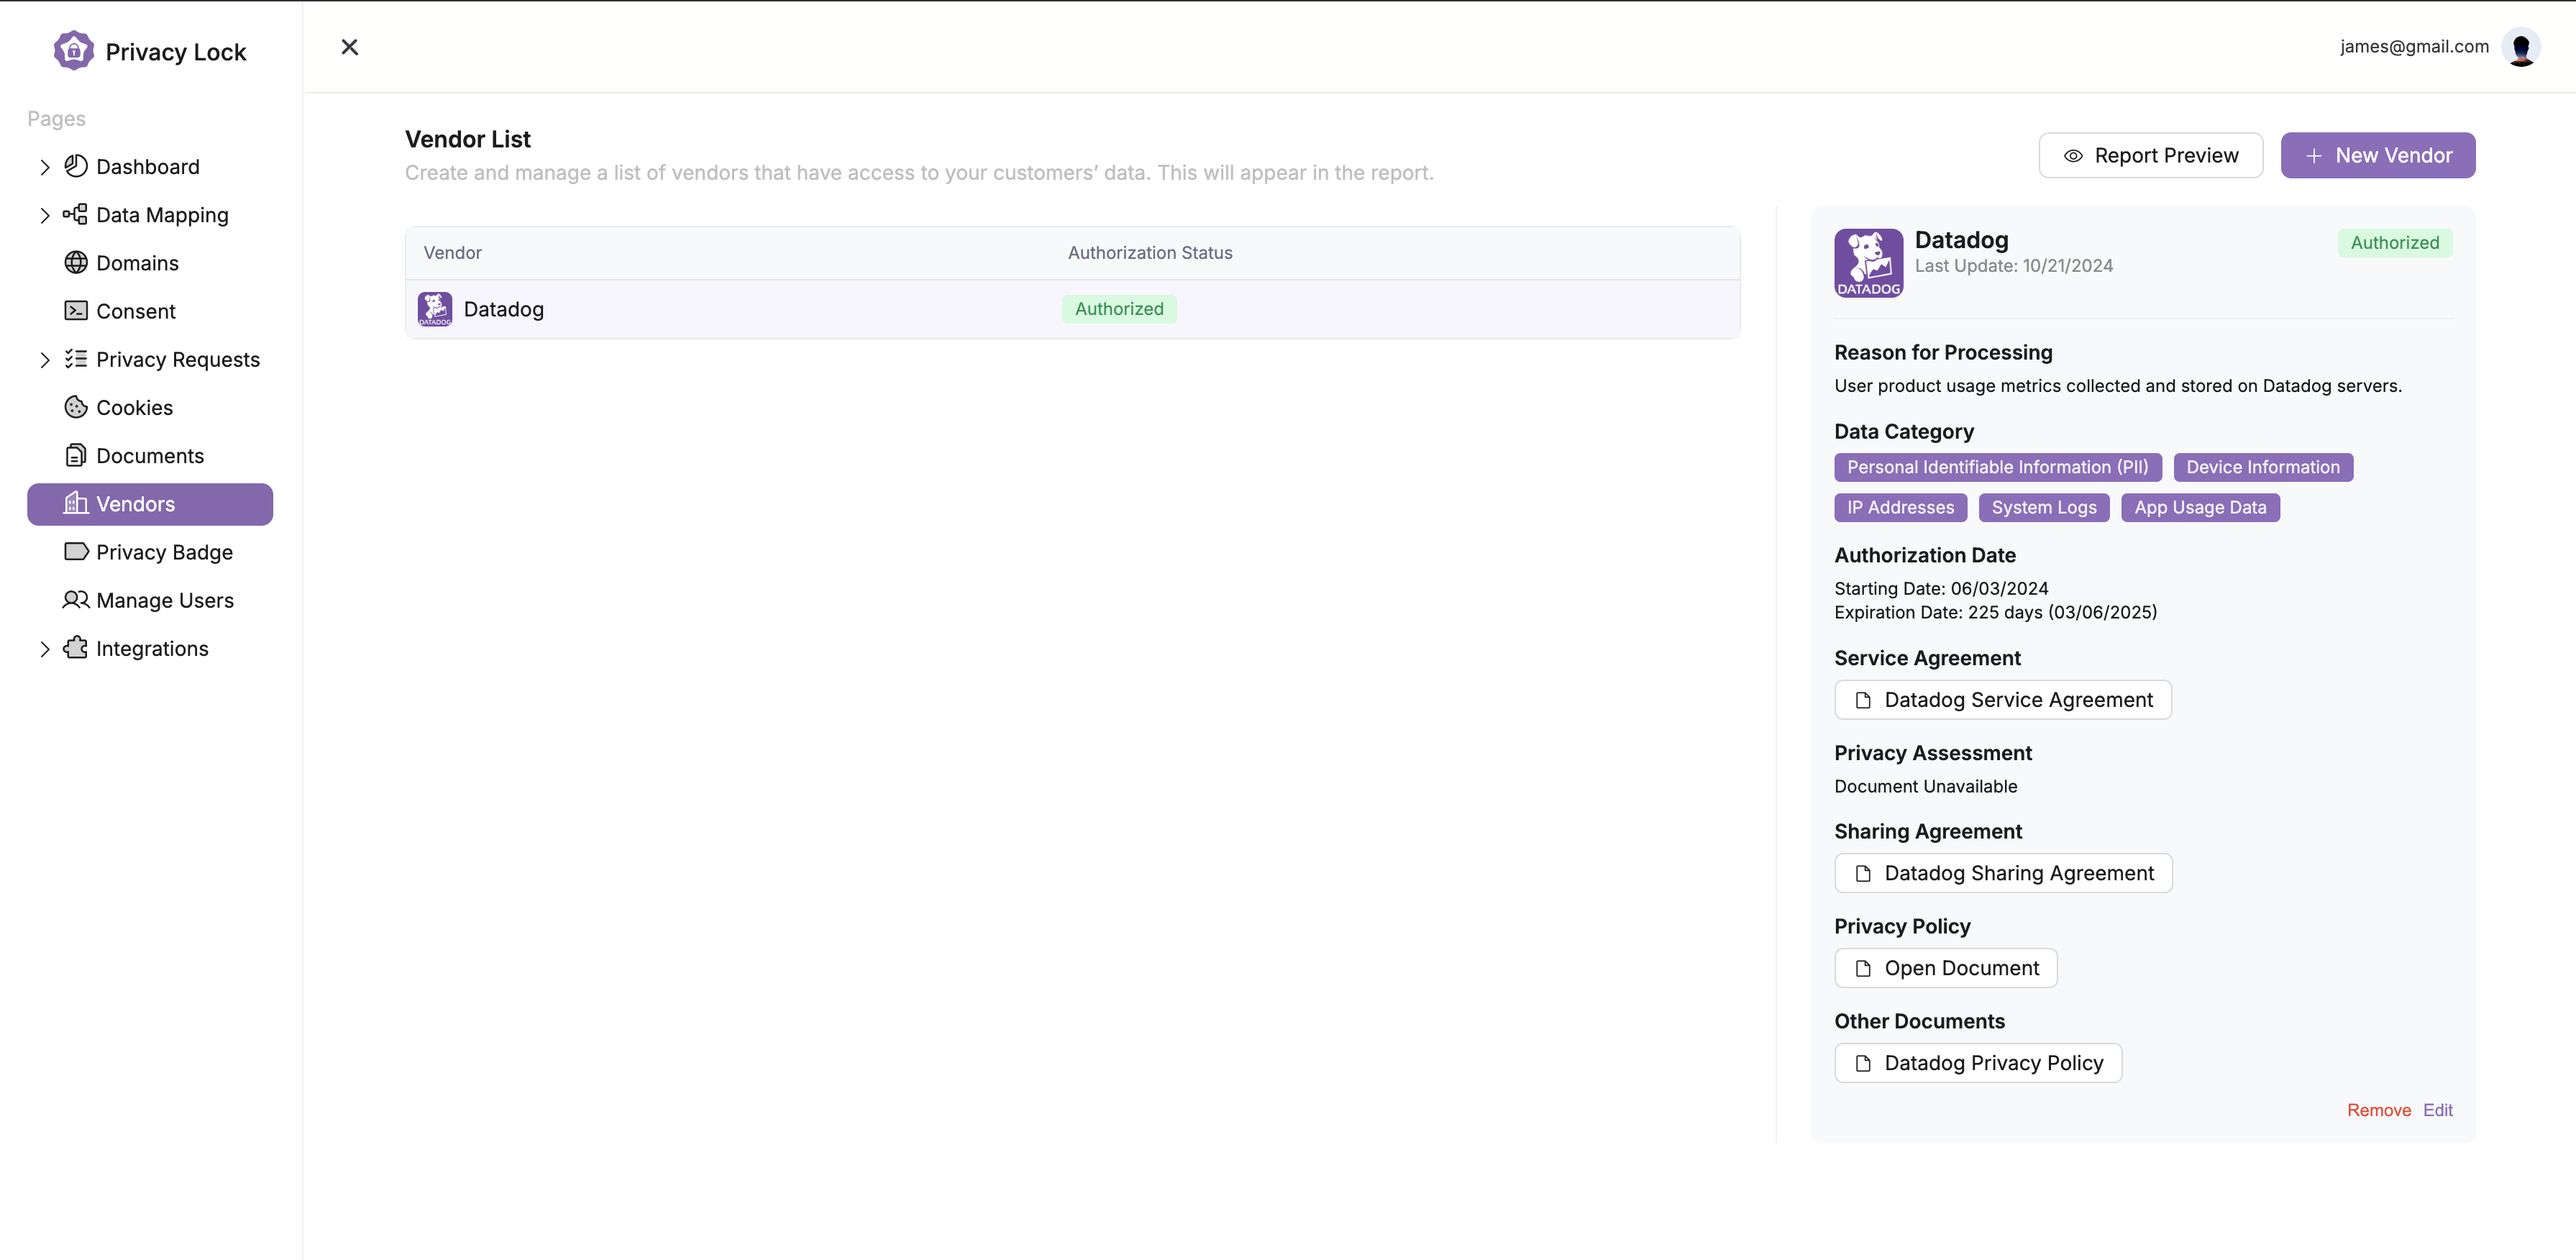Select the Privacy Badge icon
Screen dimensions: 2576x1260
click(x=76, y=552)
